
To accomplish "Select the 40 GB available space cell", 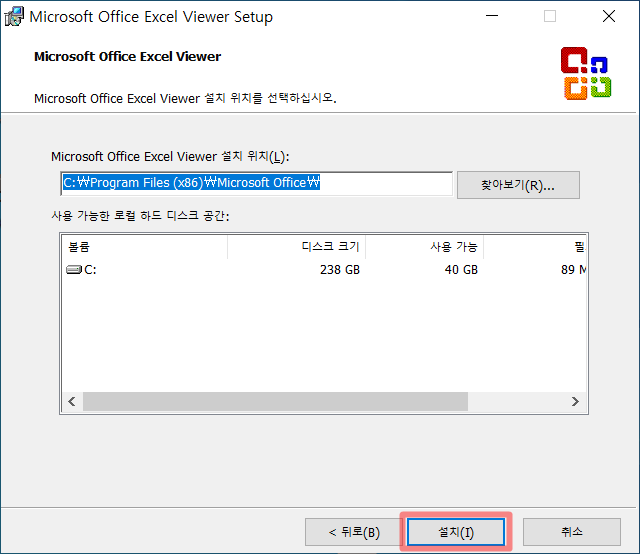I will (461, 269).
